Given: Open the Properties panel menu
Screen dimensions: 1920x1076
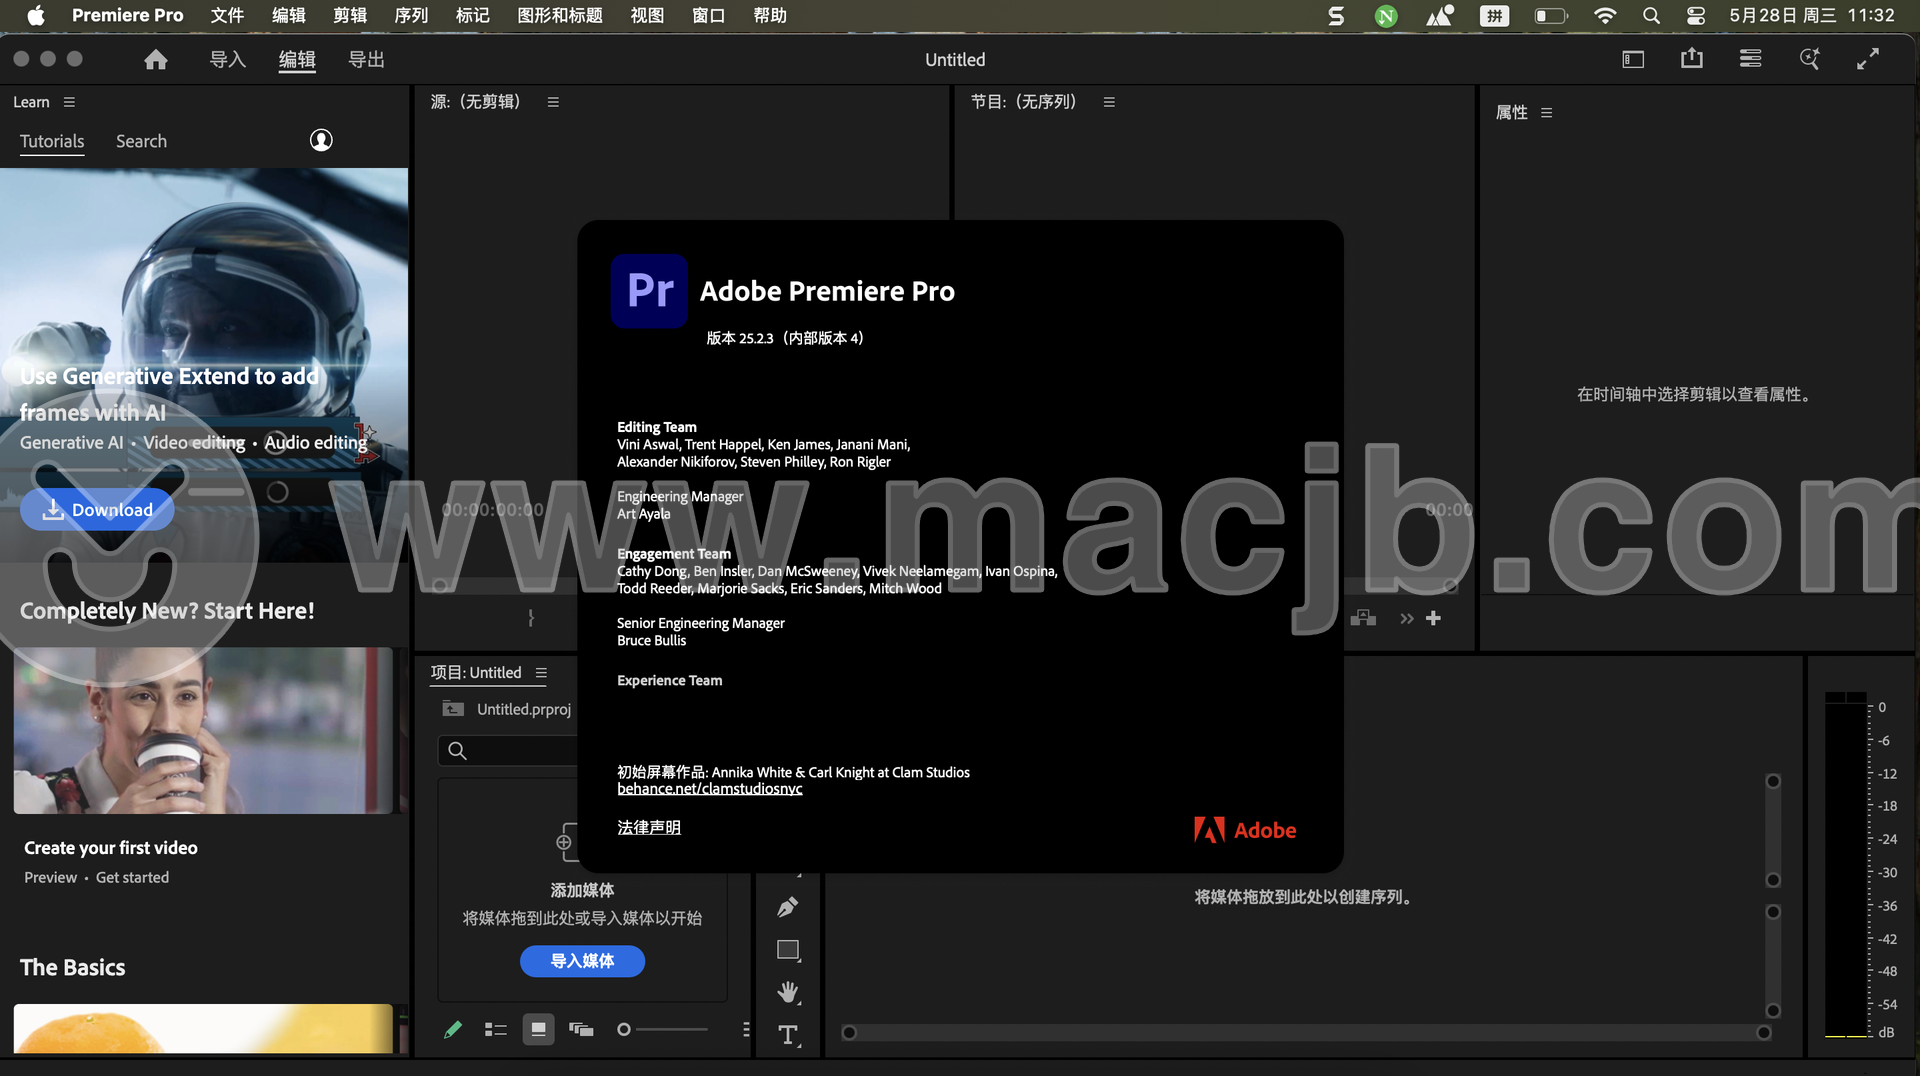Looking at the screenshot, I should pyautogui.click(x=1547, y=113).
